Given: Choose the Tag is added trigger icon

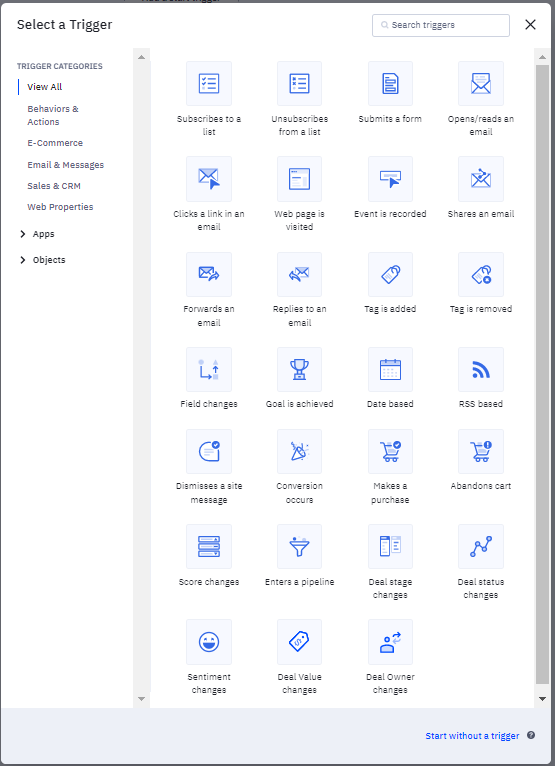Looking at the screenshot, I should click(x=390, y=275).
